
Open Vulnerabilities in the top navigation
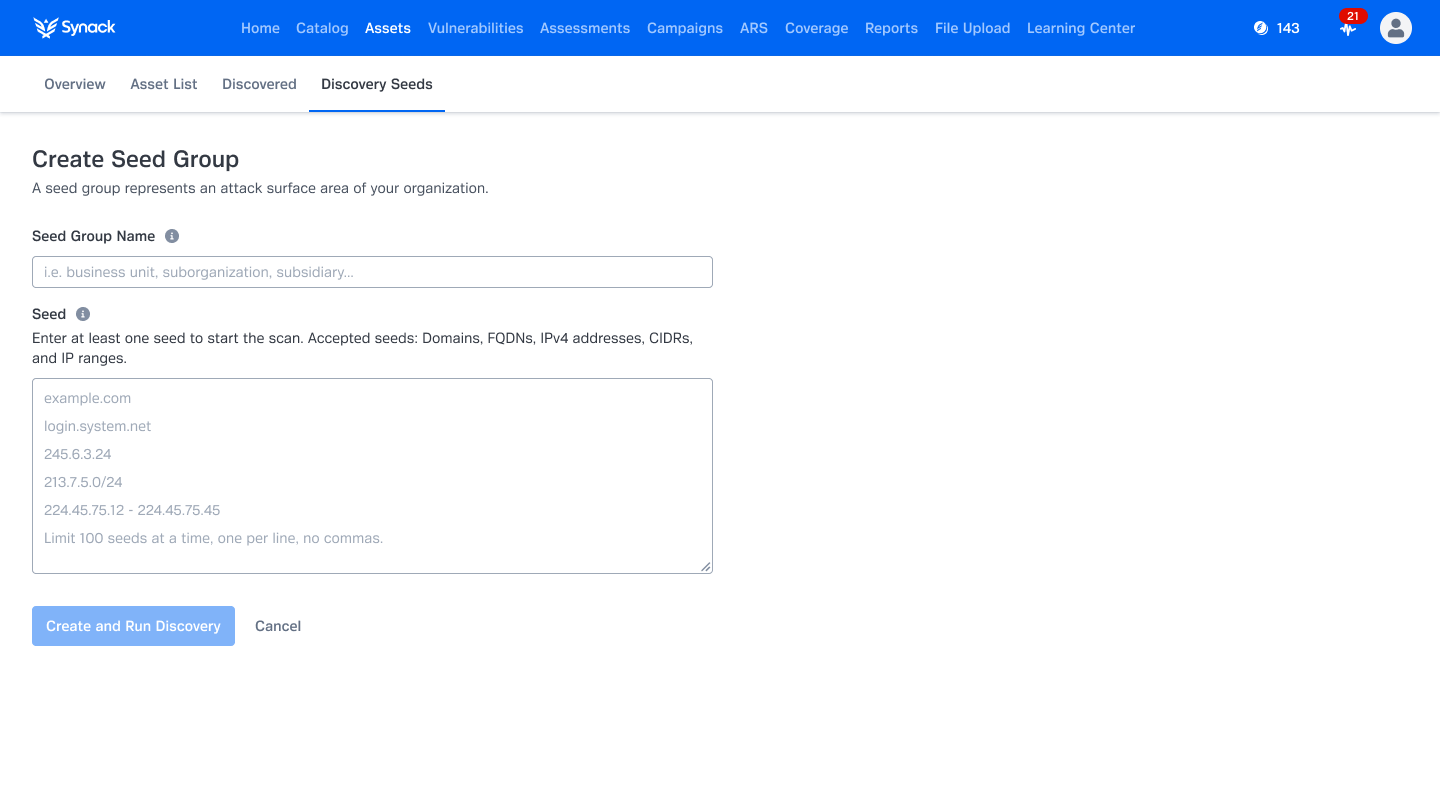(475, 28)
